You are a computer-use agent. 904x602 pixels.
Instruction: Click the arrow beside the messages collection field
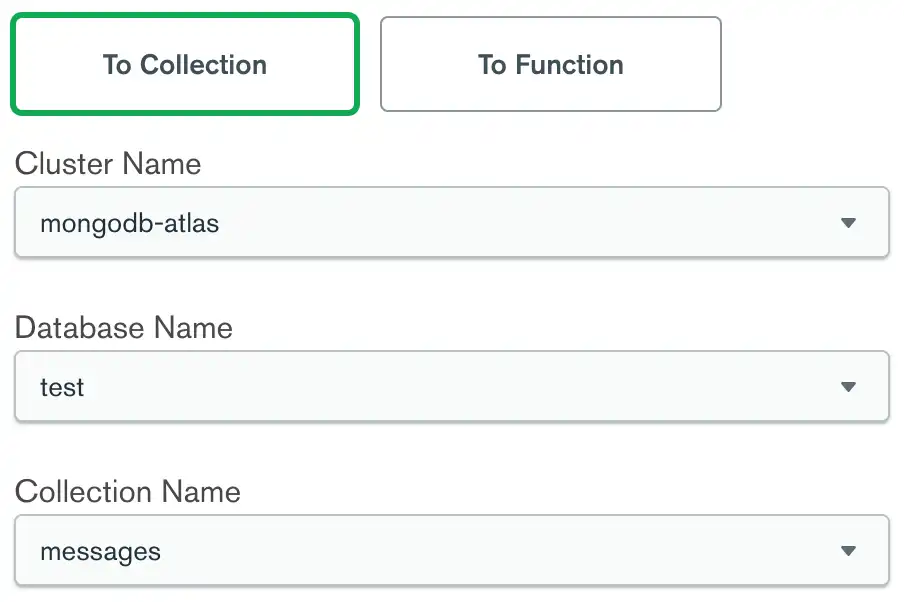(848, 550)
